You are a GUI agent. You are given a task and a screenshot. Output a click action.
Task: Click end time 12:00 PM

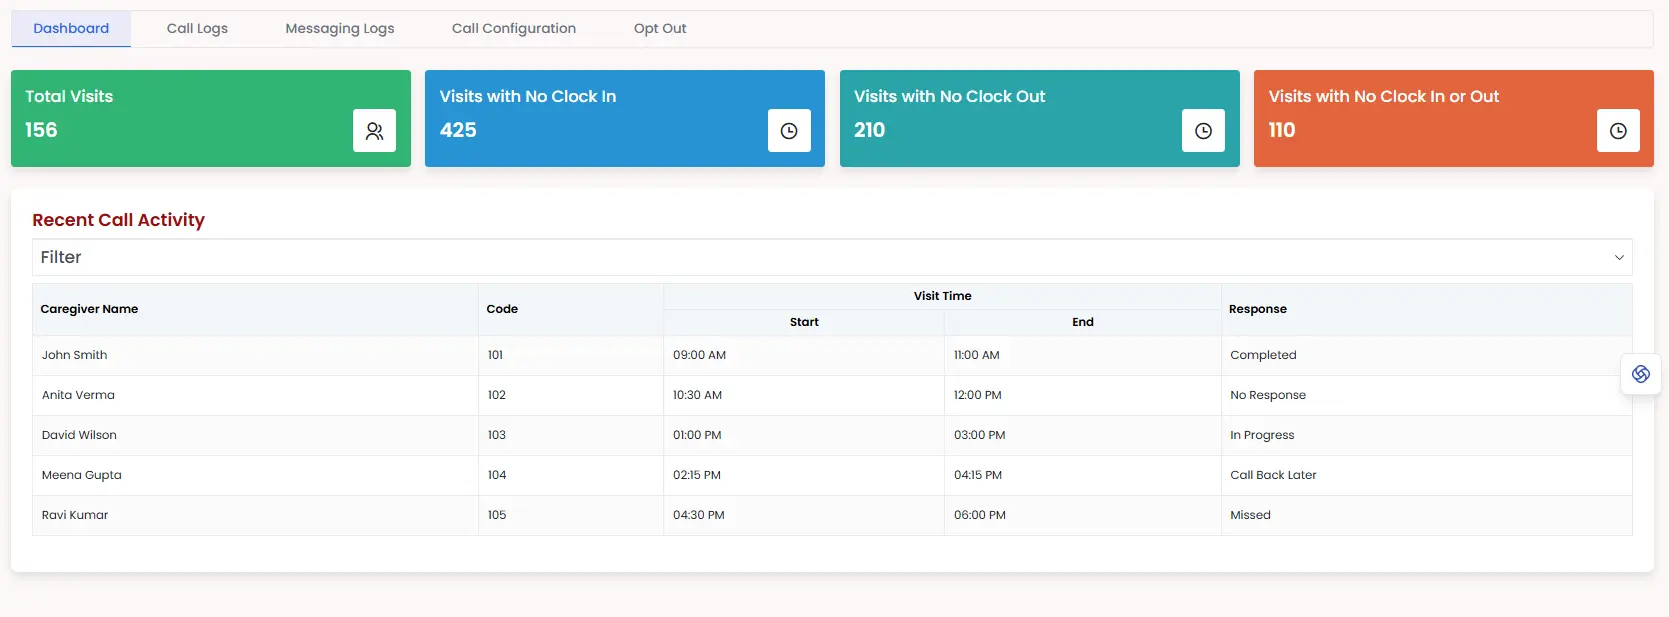click(977, 395)
